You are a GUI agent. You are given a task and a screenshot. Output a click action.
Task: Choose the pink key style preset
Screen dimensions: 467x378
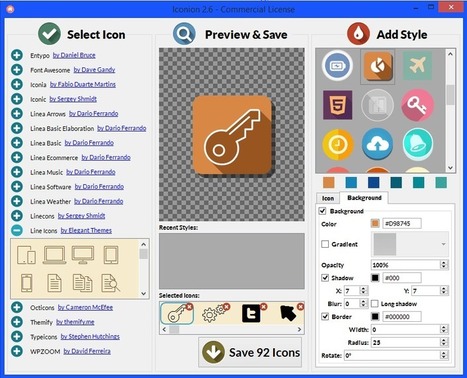pyautogui.click(x=417, y=105)
